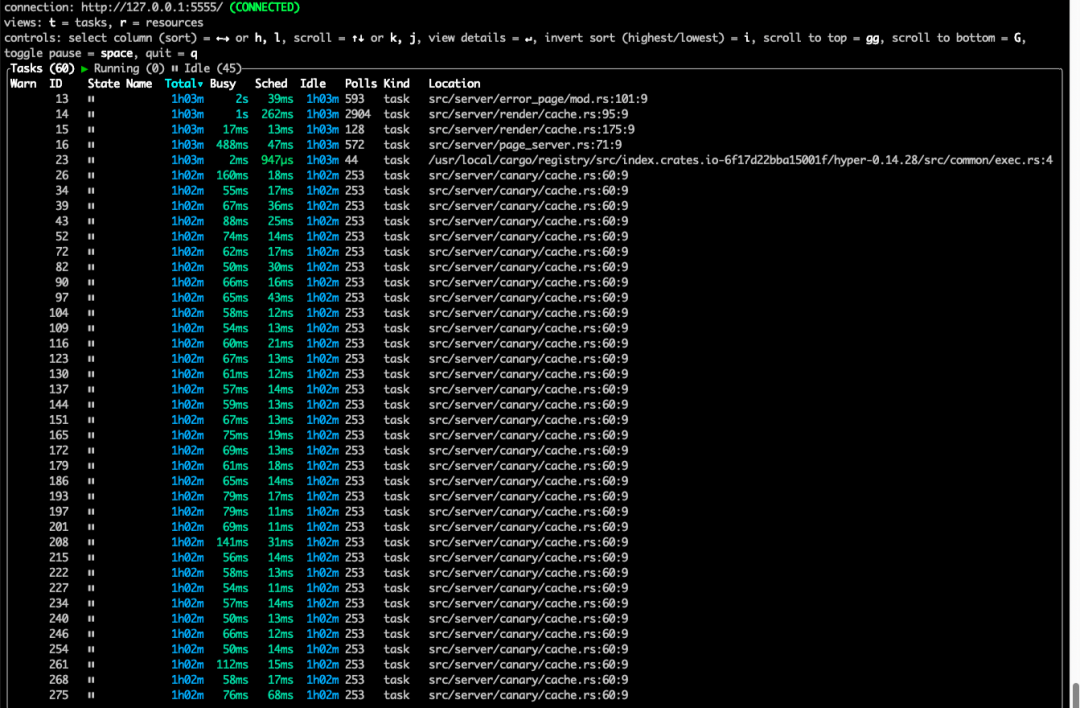Click the Warn column header

[x=23, y=84]
